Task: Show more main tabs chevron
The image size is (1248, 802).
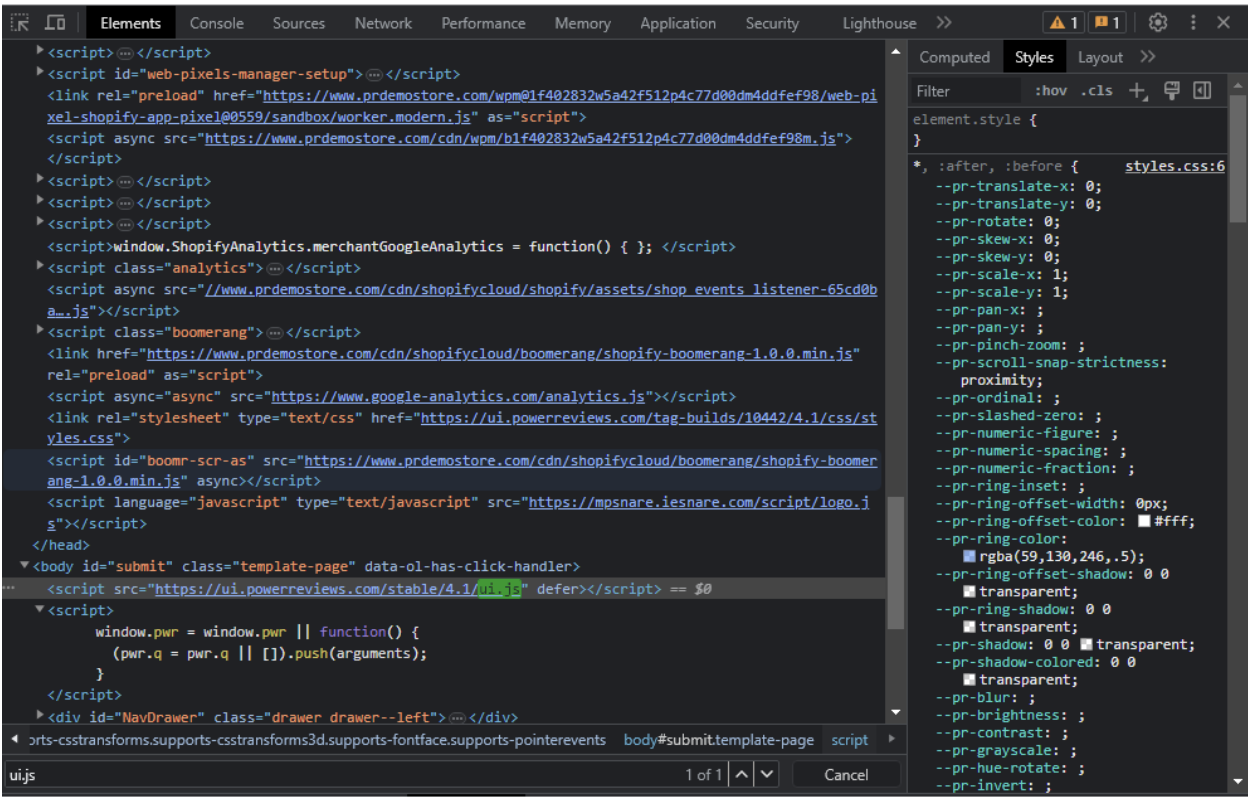Action: (x=944, y=22)
